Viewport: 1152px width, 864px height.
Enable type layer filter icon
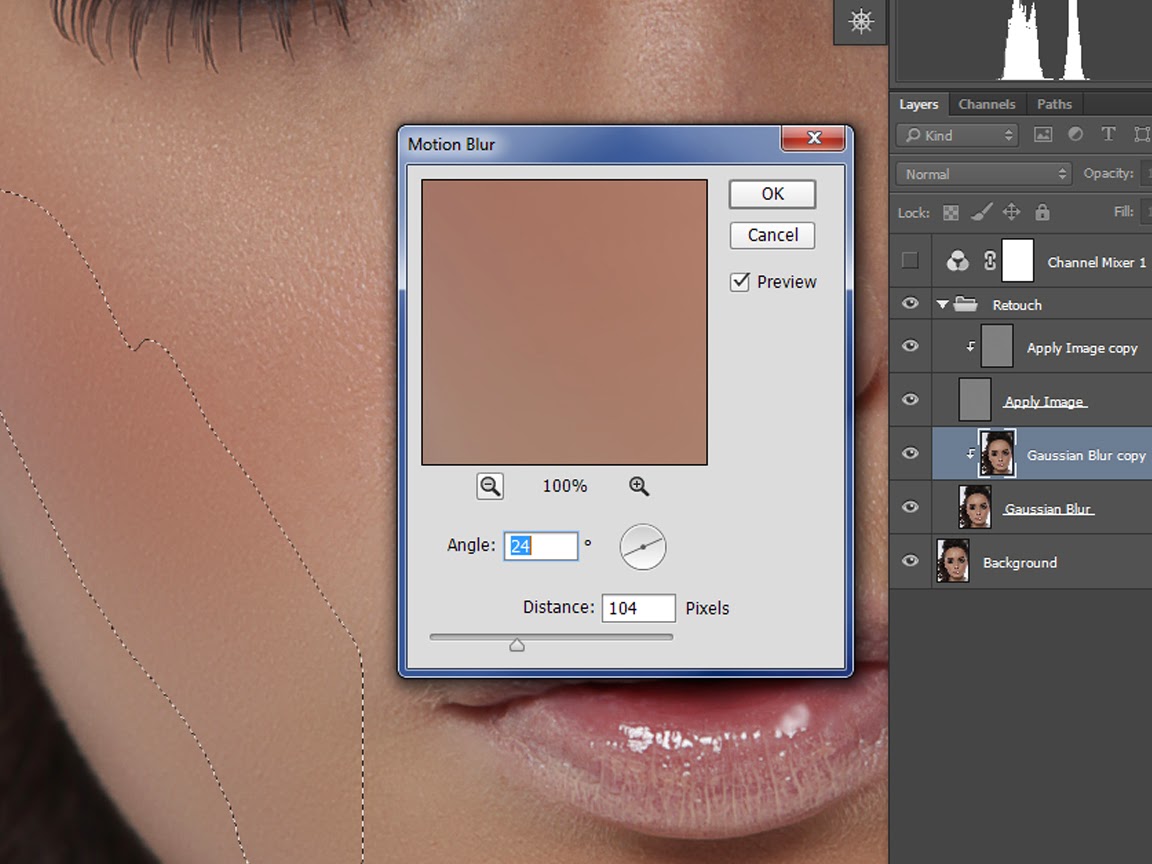(x=1108, y=134)
